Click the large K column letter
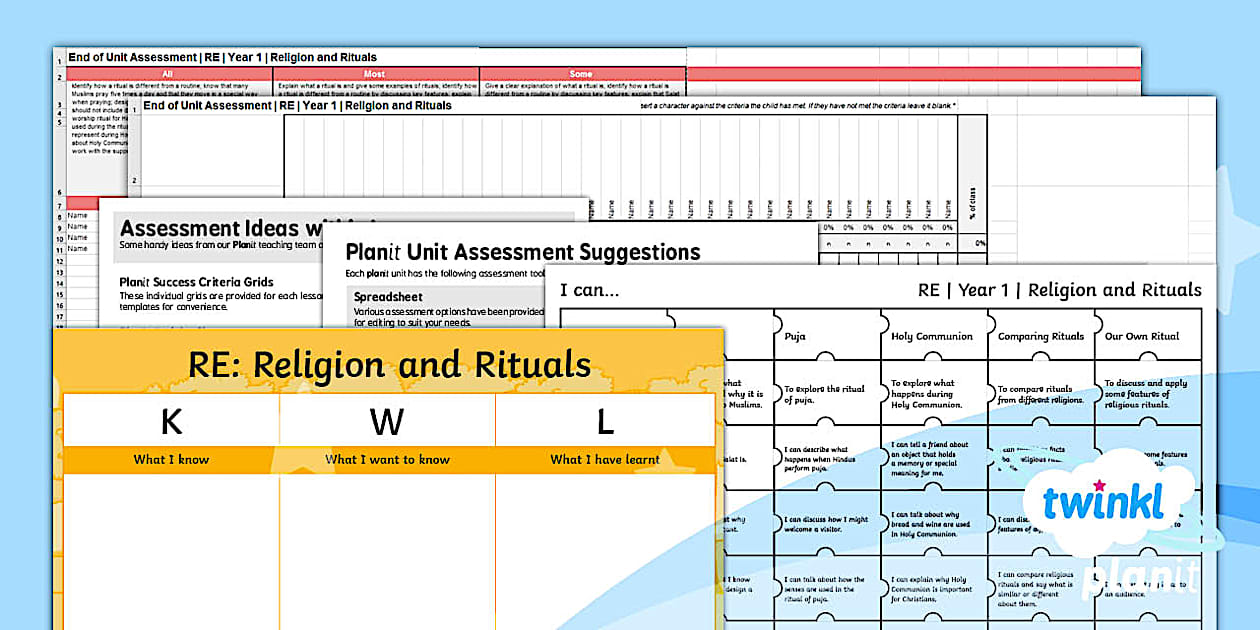Viewport: 1260px width, 630px height. click(x=171, y=422)
